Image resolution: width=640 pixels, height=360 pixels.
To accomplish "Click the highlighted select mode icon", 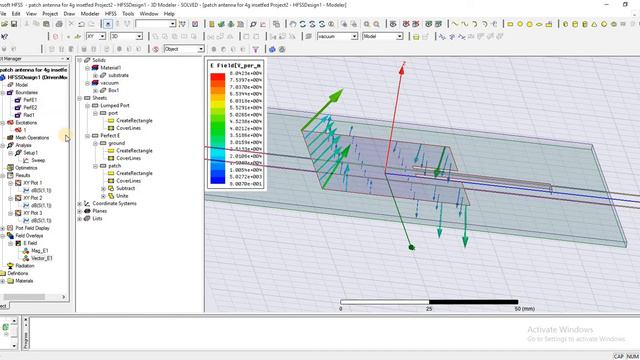I will (108, 24).
